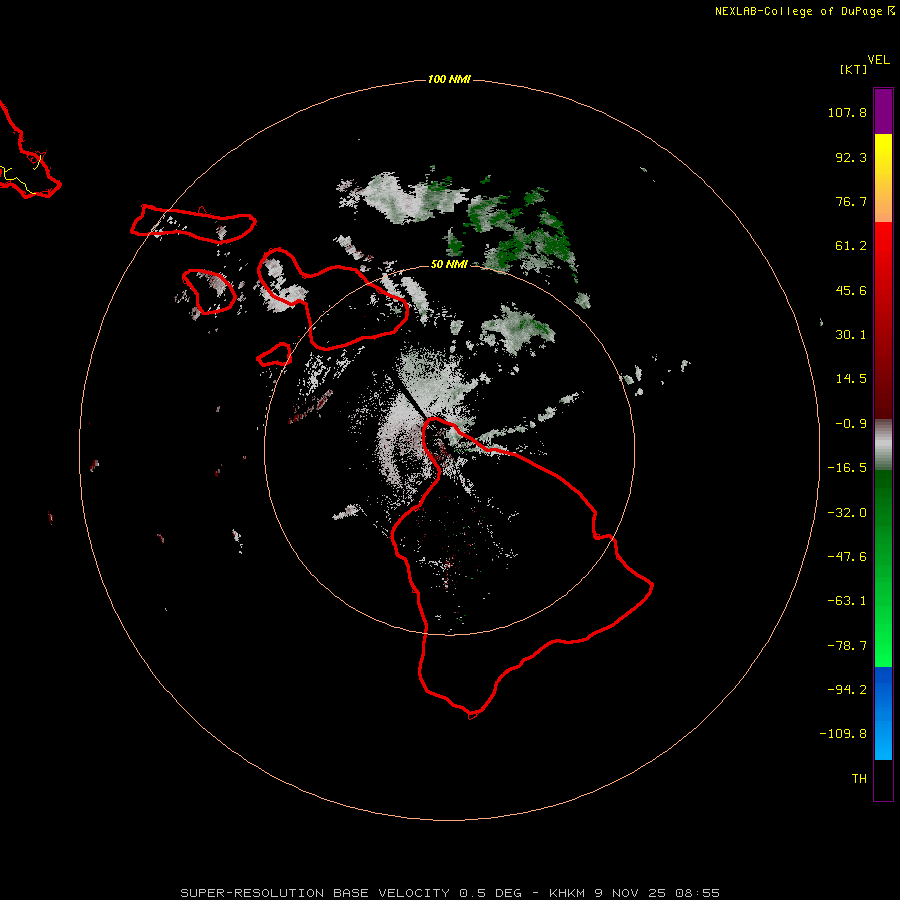Screen dimensions: 900x900
Task: Click the -0.9 velocity scale value
Action: tap(851, 424)
